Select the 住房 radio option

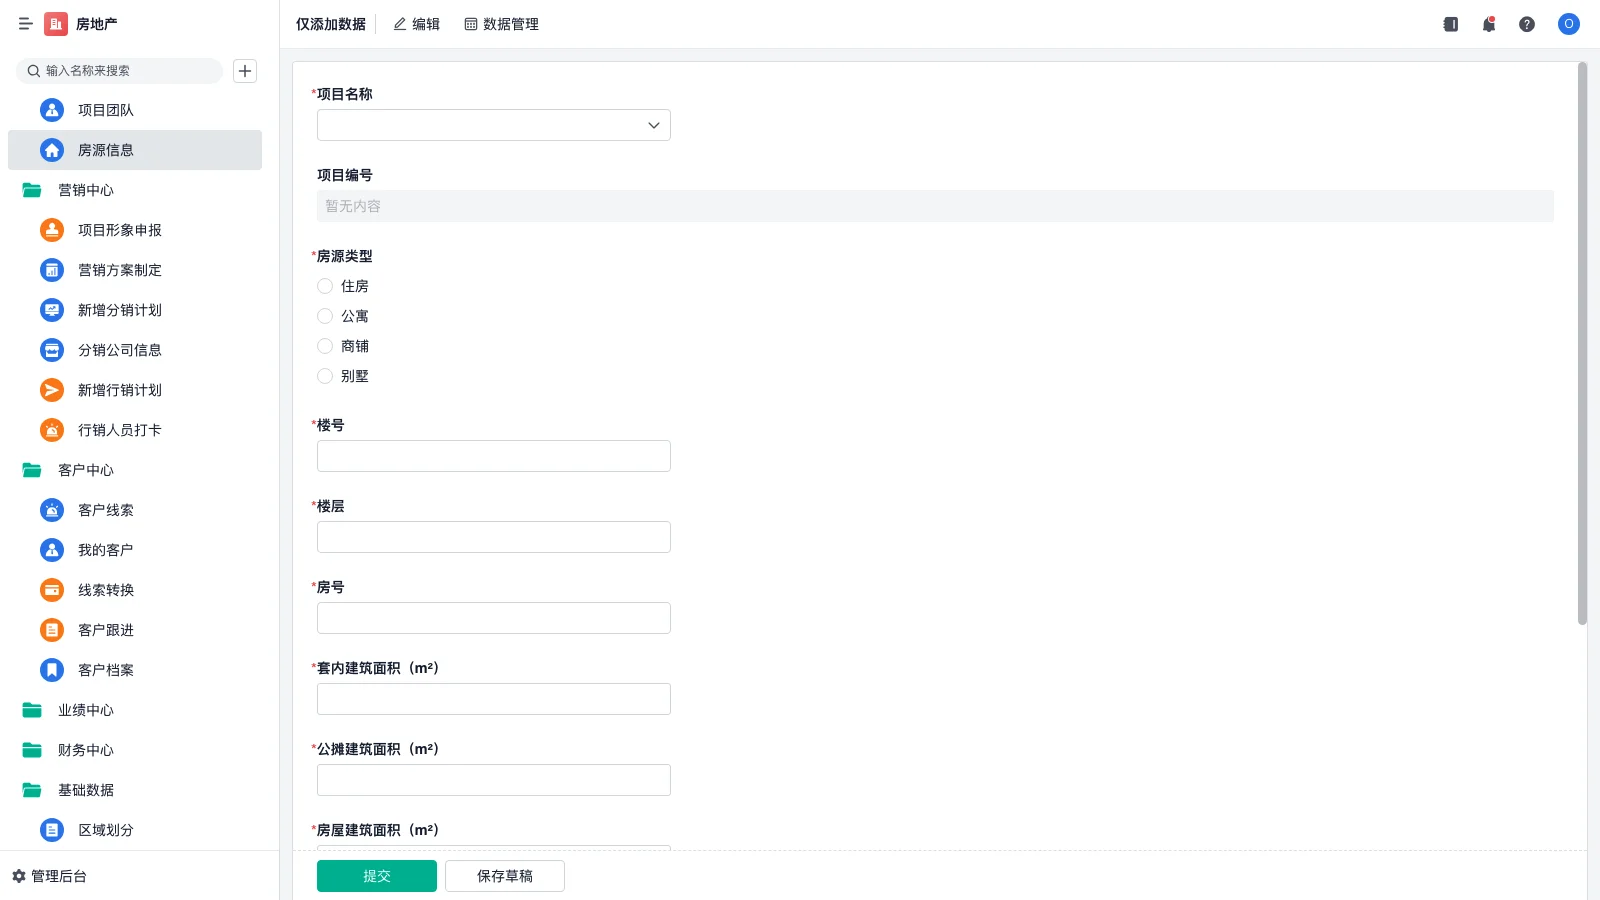pos(325,286)
